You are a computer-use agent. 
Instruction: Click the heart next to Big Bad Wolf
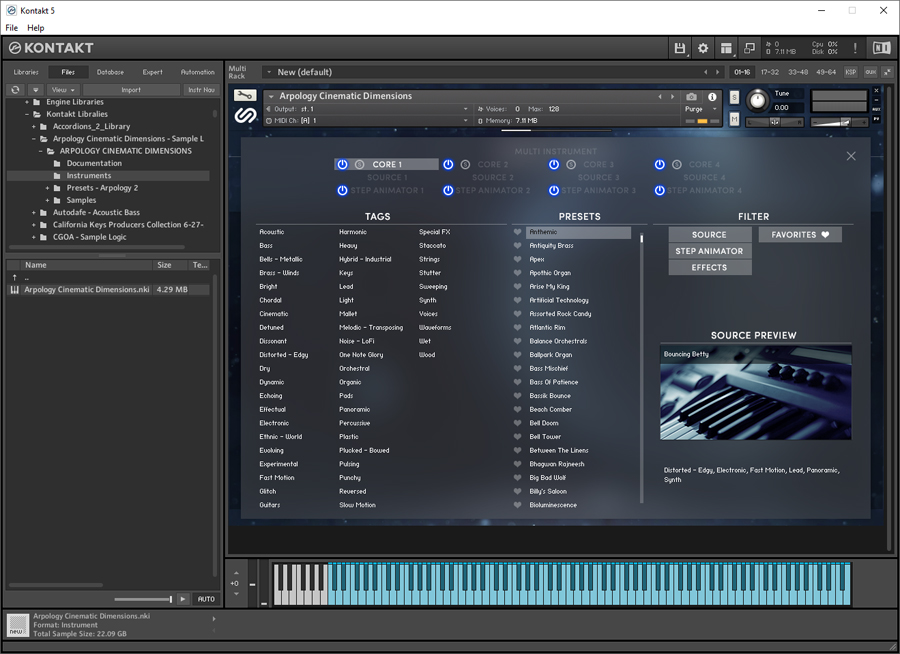(517, 478)
